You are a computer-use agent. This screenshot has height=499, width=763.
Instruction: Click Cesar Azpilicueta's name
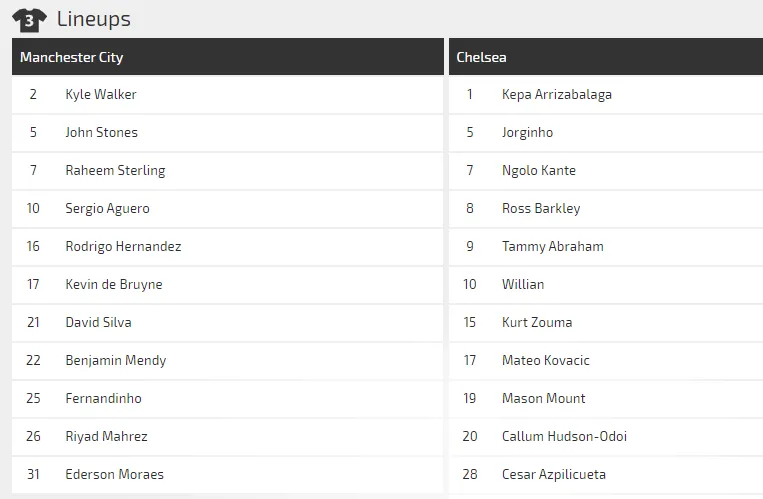pos(554,474)
